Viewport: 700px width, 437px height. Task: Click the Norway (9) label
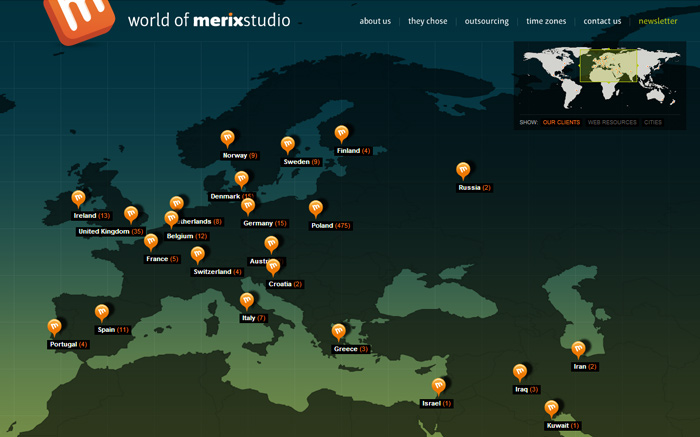tap(240, 155)
